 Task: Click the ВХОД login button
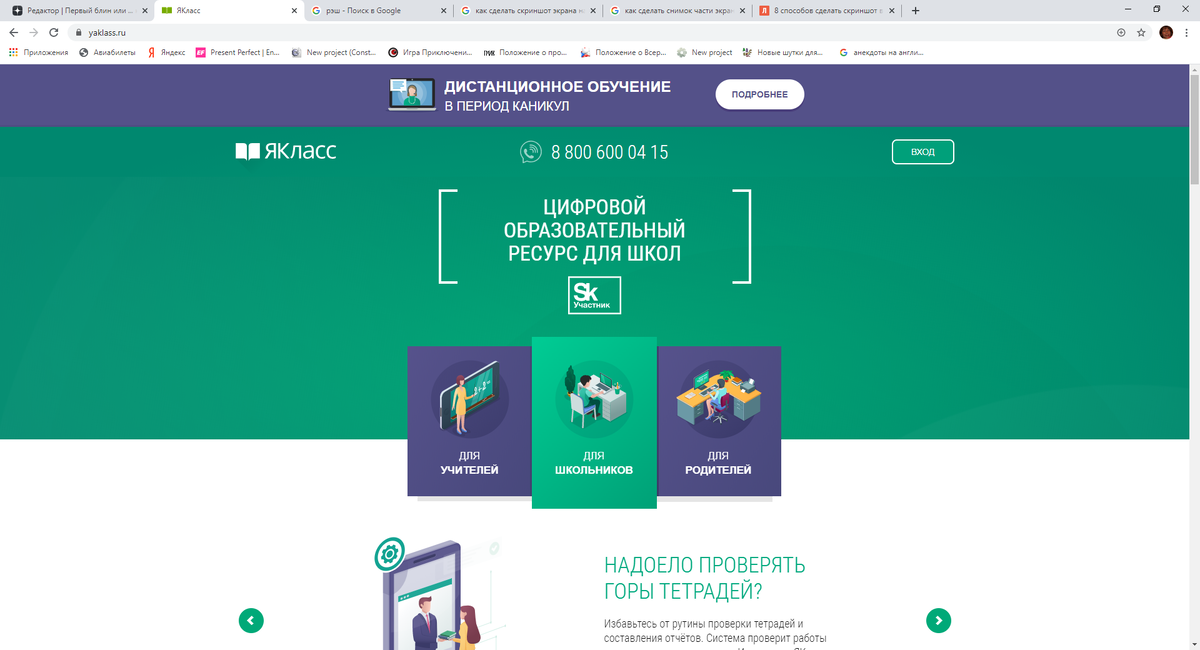[x=923, y=152]
